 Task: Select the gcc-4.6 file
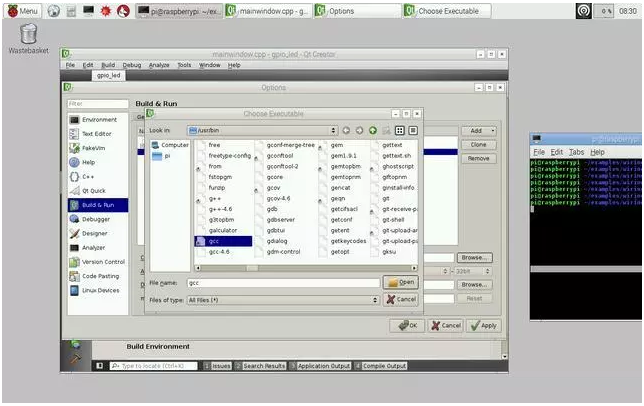(x=219, y=252)
